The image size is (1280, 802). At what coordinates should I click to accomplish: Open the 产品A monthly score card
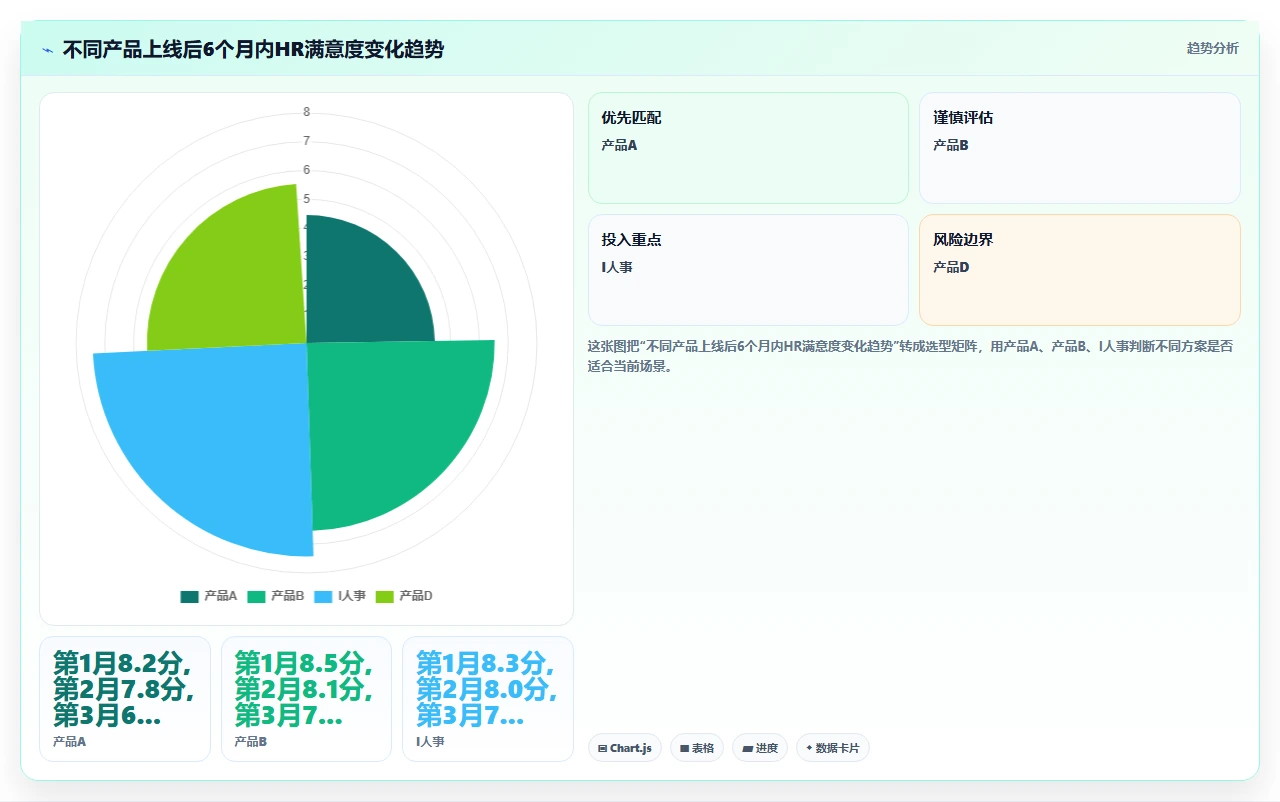[125, 699]
